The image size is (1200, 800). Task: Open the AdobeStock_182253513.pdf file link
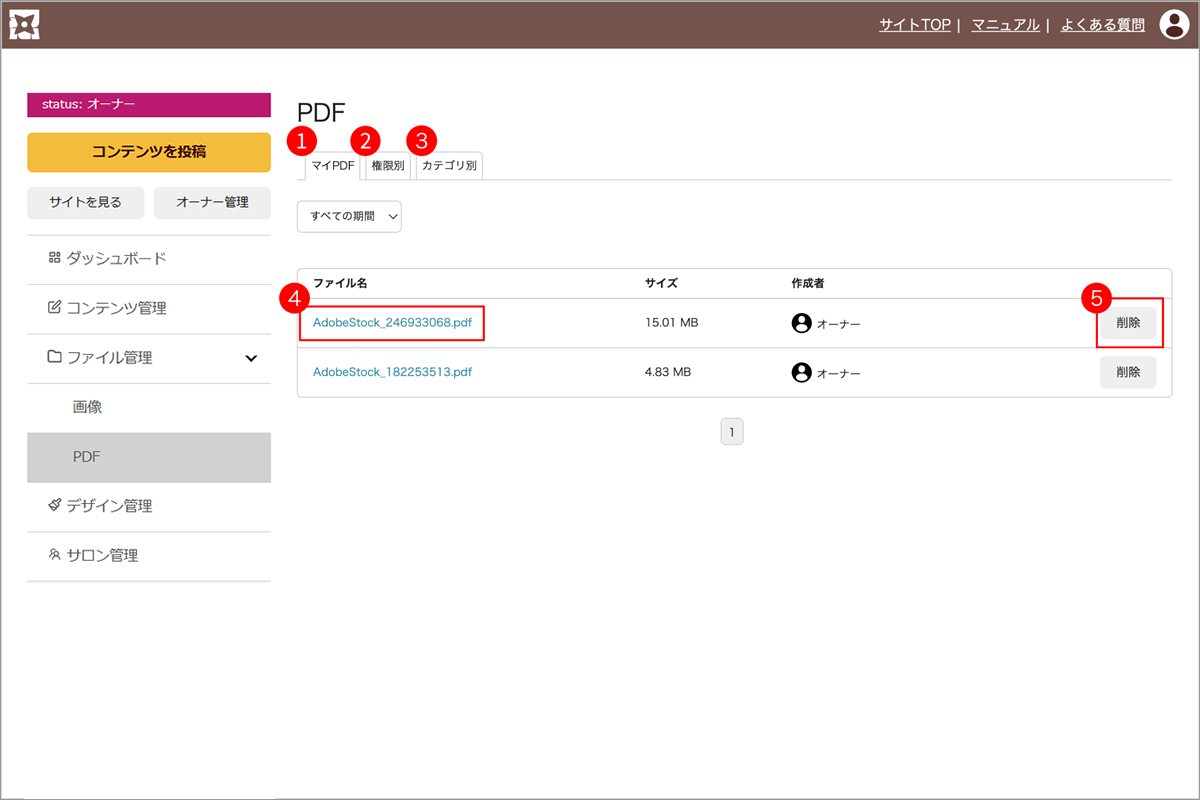pos(392,372)
